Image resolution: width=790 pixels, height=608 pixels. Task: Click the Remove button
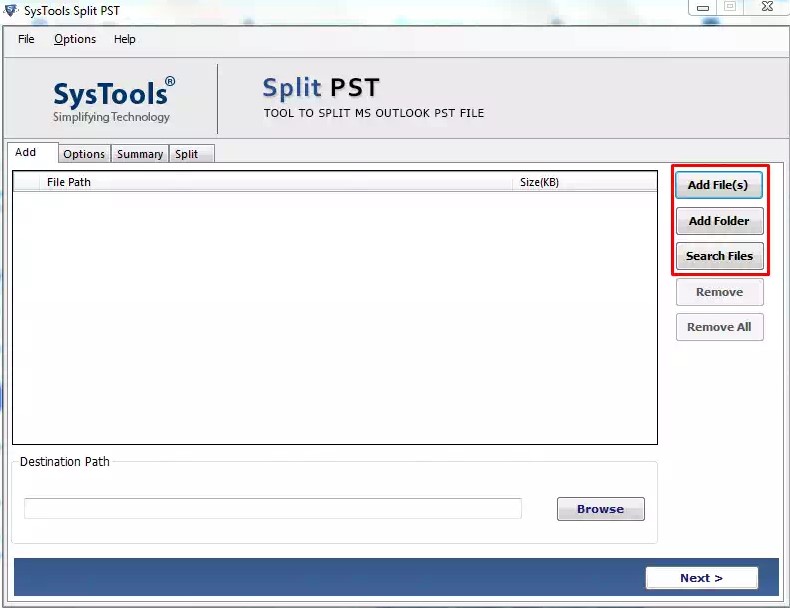719,292
